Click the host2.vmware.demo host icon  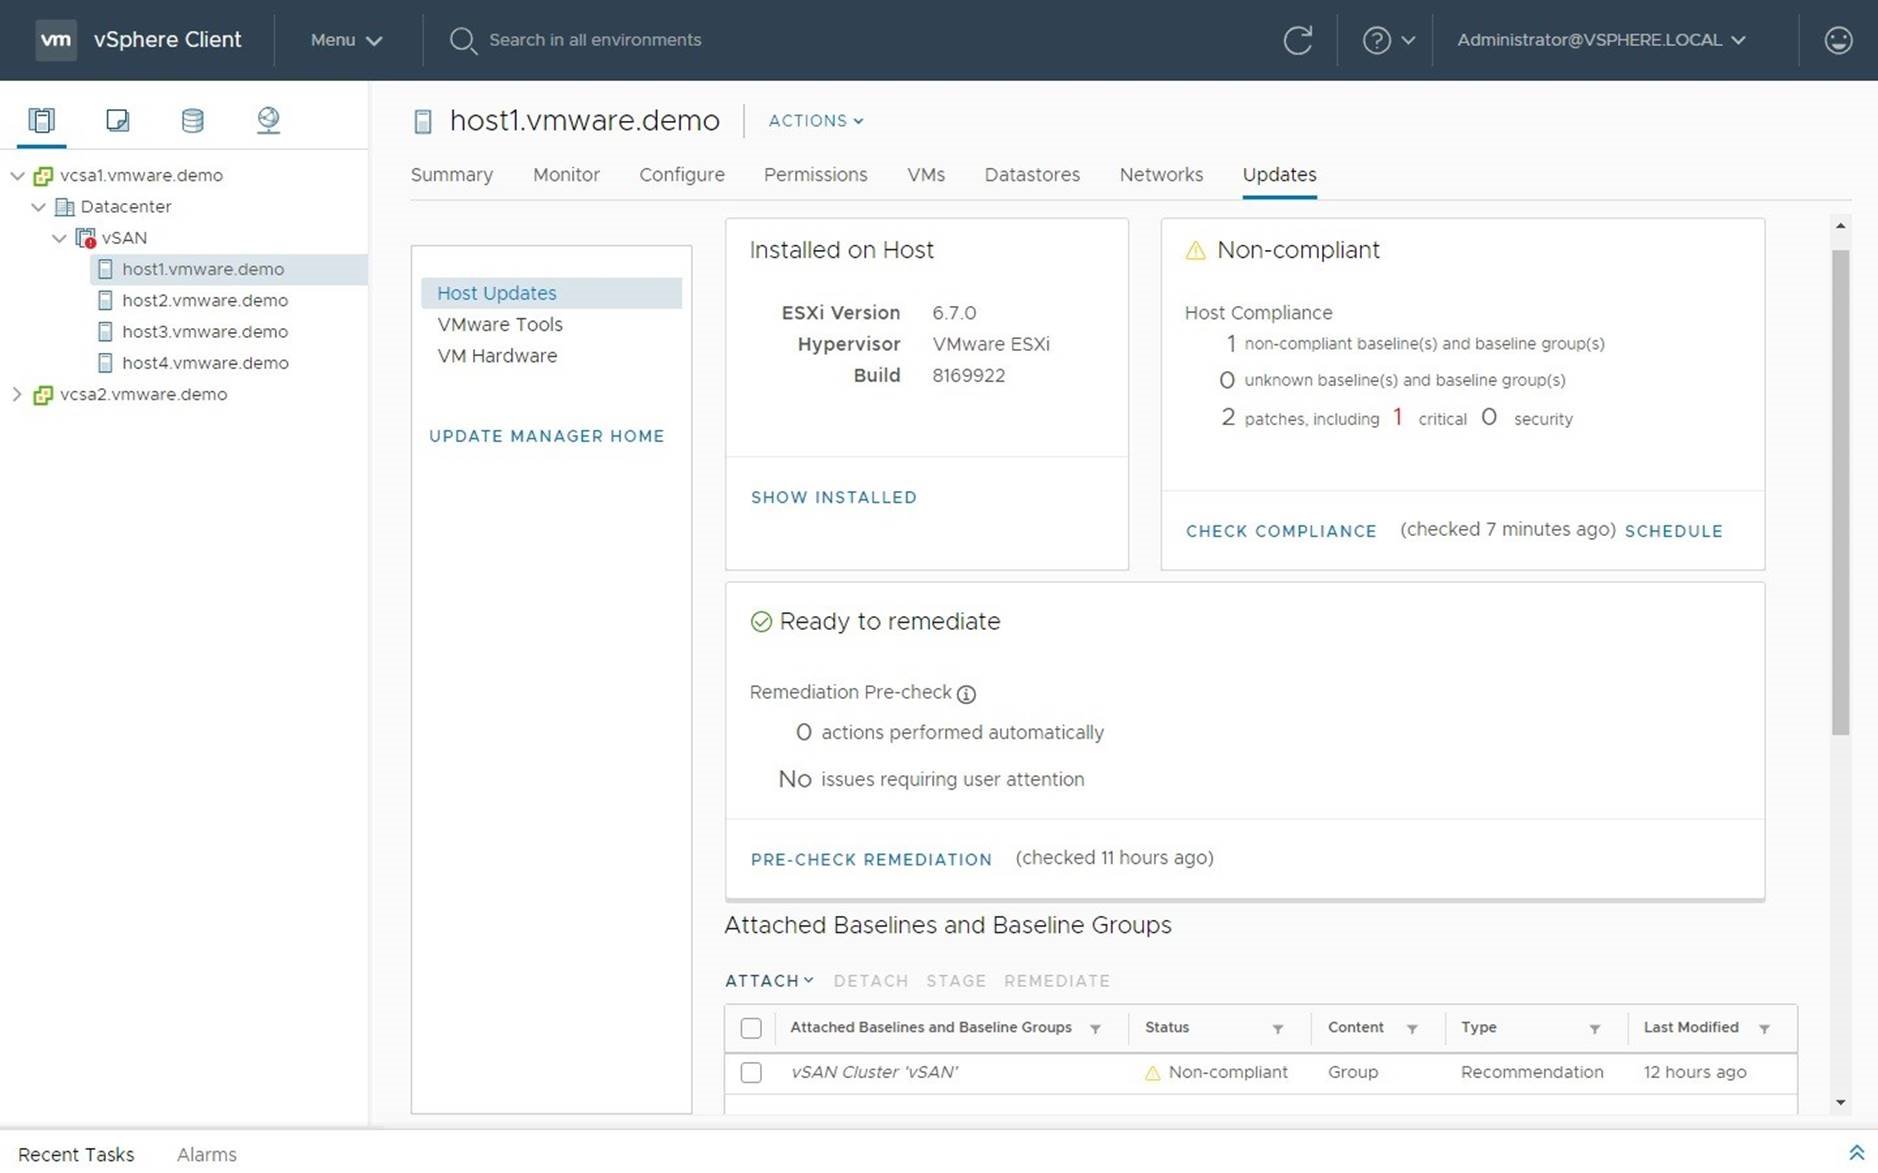coord(105,300)
